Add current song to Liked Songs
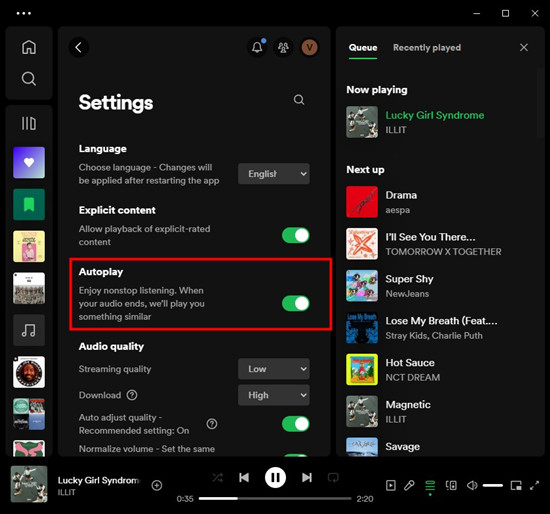The image size is (550, 514). (x=156, y=485)
